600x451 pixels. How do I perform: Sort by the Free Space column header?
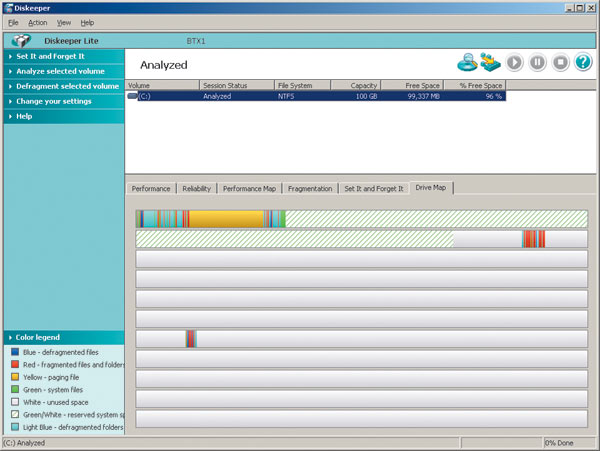412,85
